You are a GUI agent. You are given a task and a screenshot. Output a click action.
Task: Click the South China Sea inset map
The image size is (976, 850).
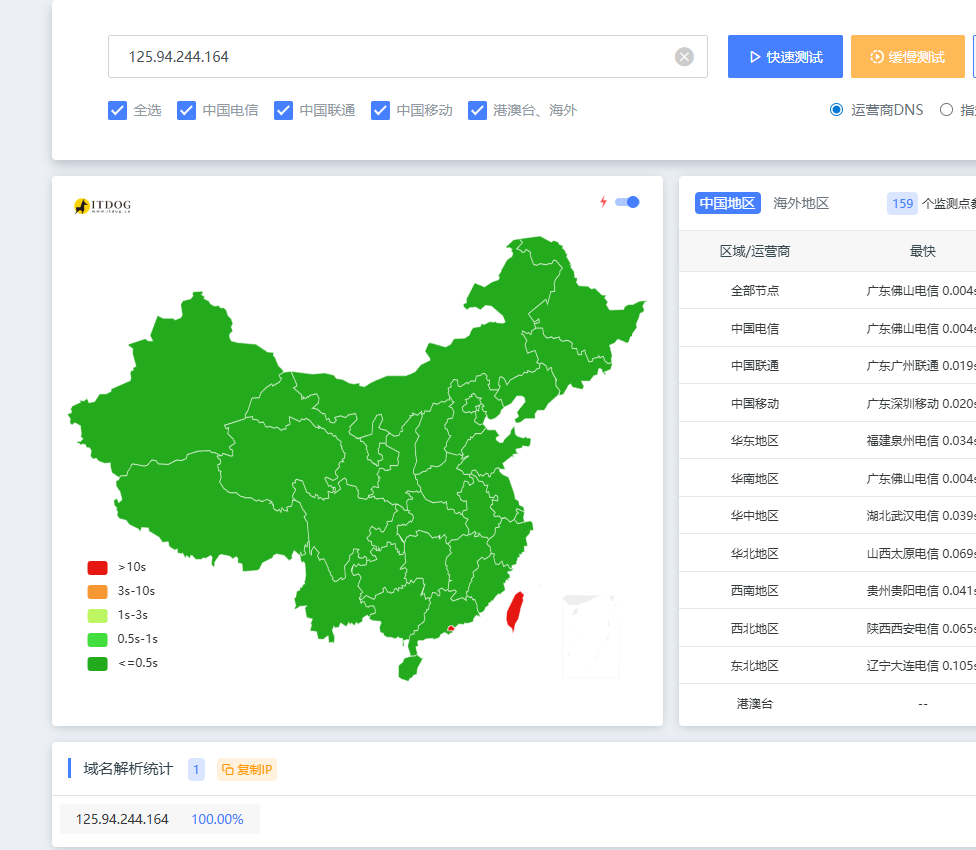(590, 636)
